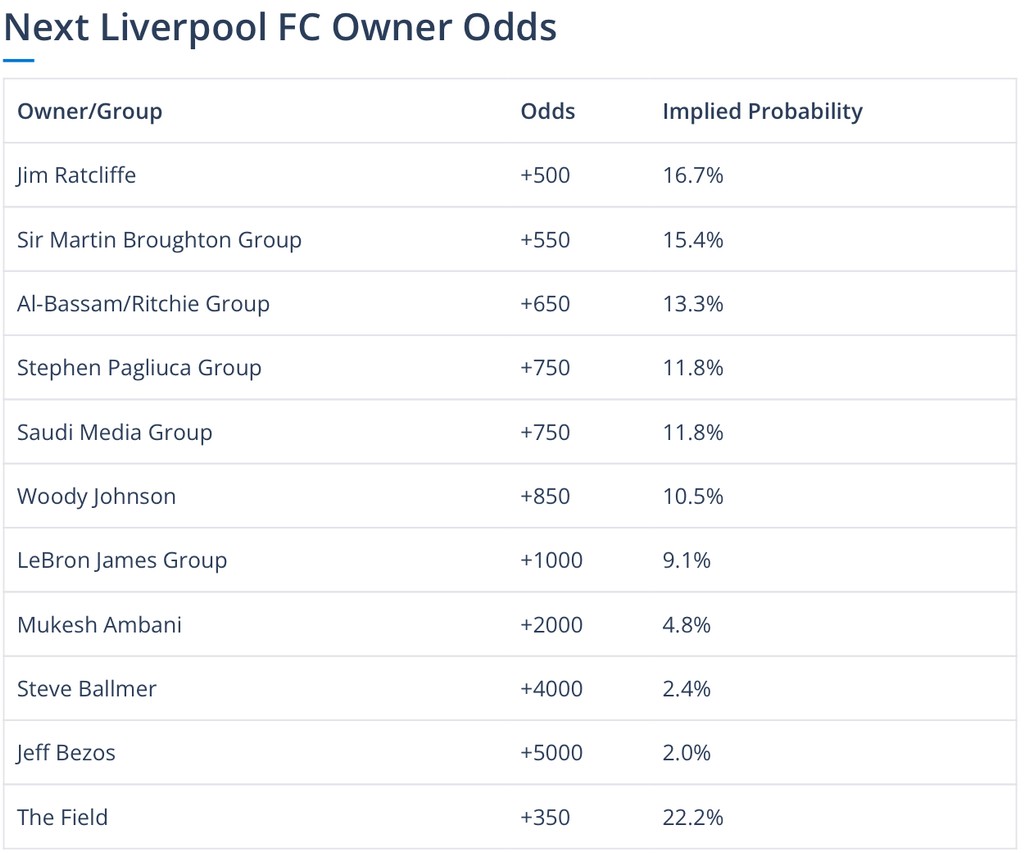Click the "Next Liverpool FC Owner Odds" heading

click(280, 27)
